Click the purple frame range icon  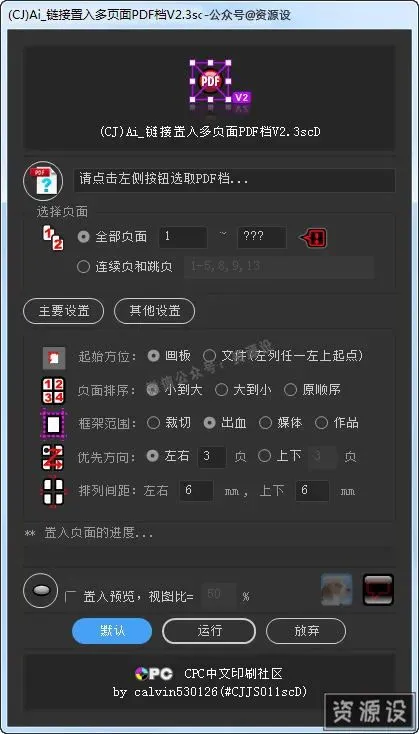(x=53, y=424)
